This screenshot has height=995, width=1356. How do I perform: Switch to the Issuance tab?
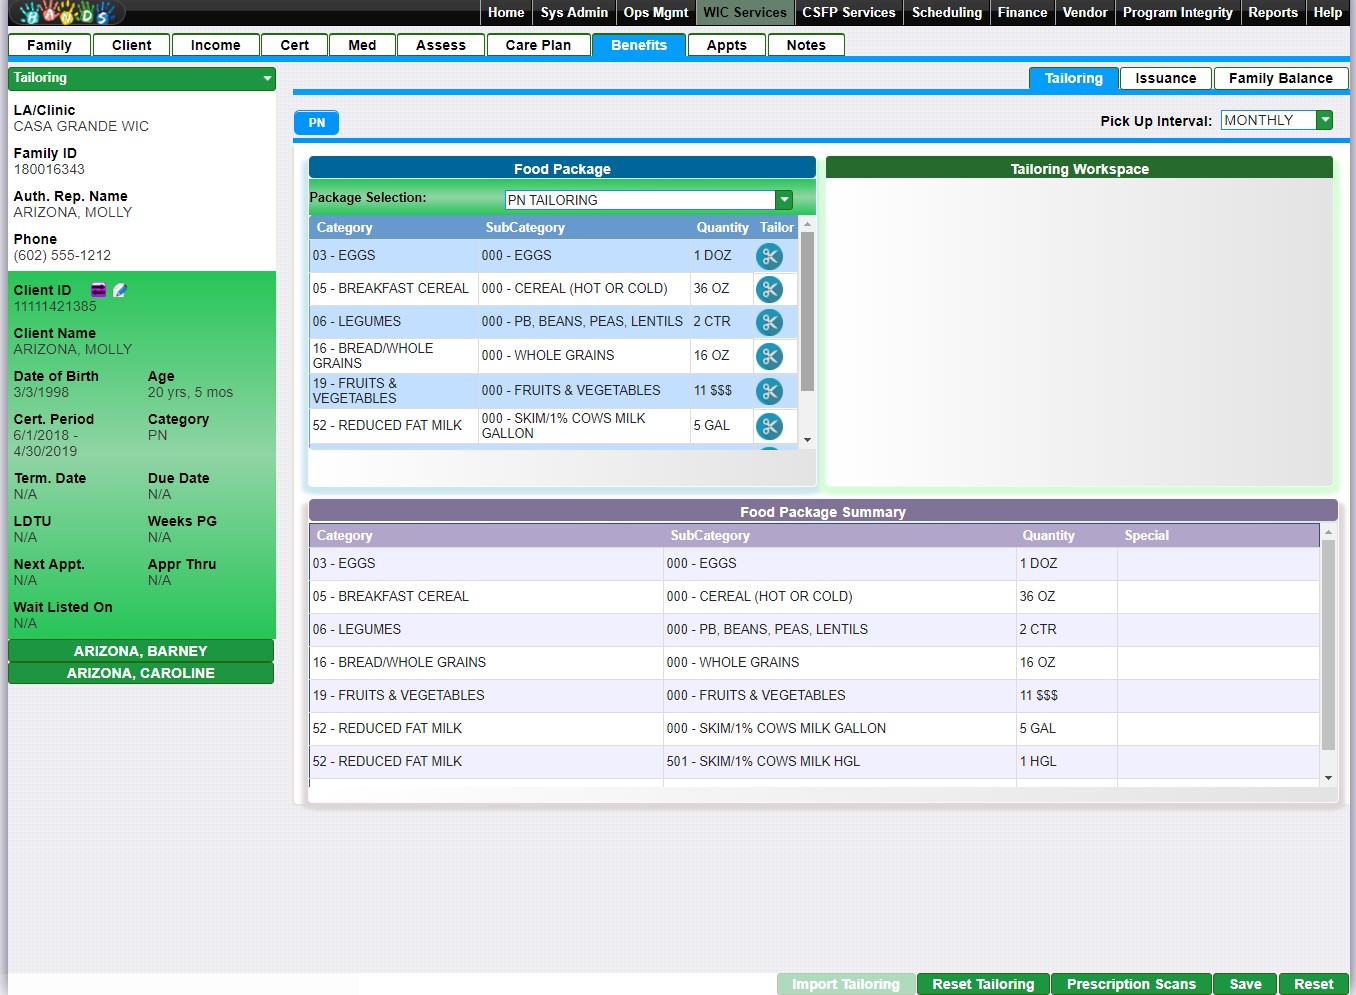(x=1165, y=78)
